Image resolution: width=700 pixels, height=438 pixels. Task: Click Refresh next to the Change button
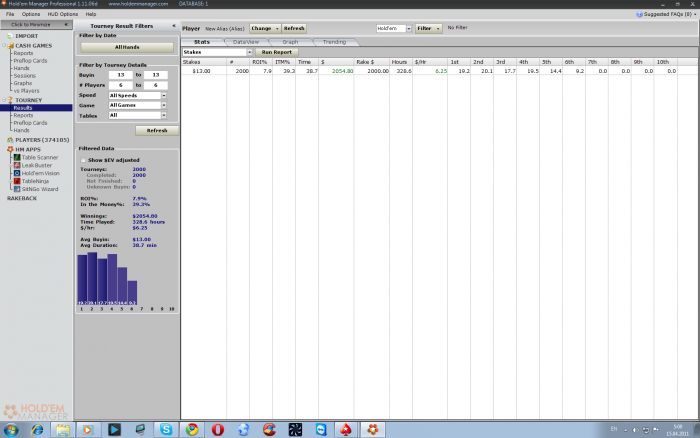coord(294,29)
